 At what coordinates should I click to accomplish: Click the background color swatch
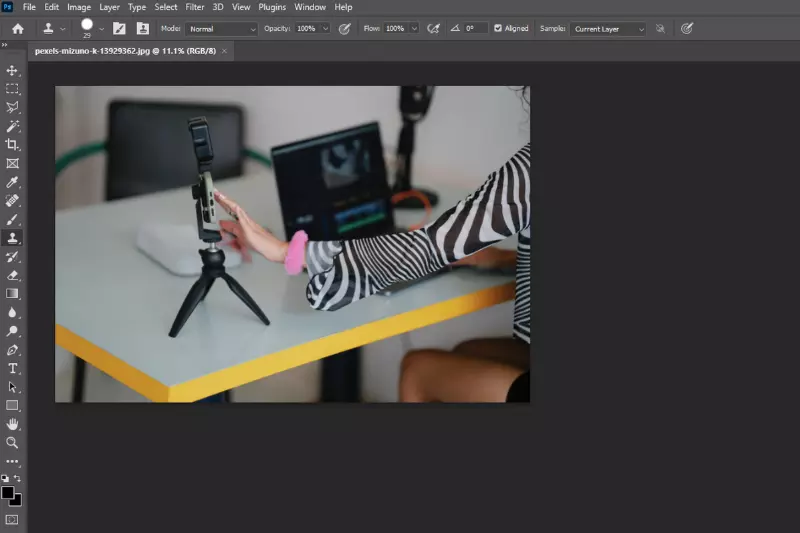(17, 501)
